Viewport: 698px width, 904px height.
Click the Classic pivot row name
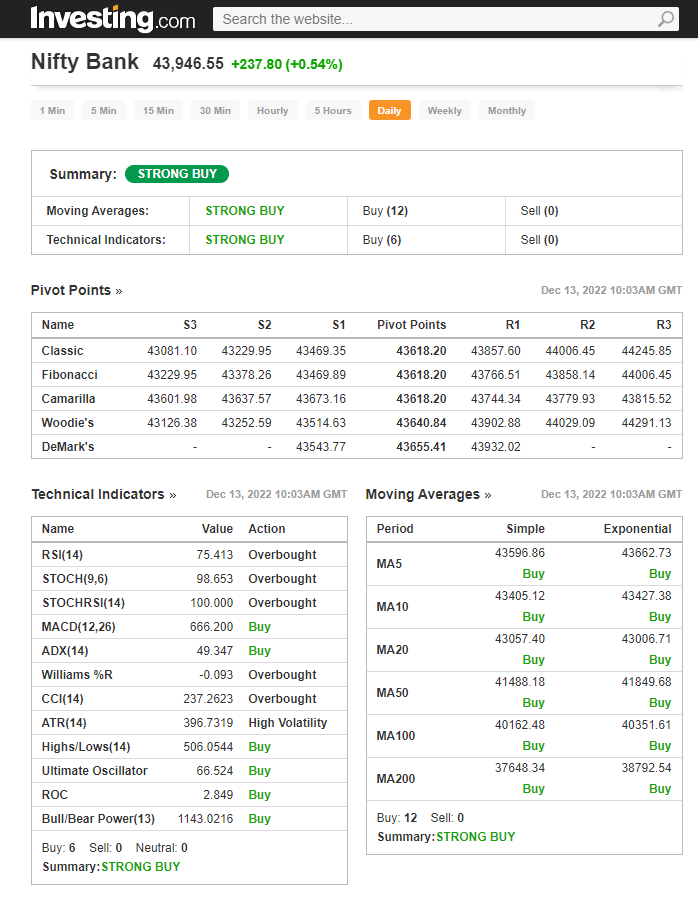[62, 351]
